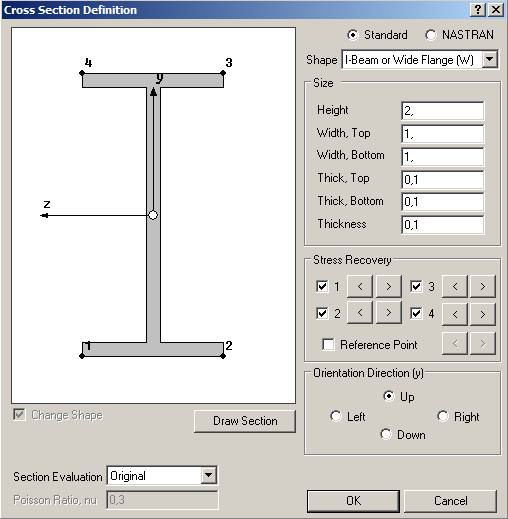The image size is (508, 519).
Task: Click the origin circle in section preview
Action: coord(153,215)
